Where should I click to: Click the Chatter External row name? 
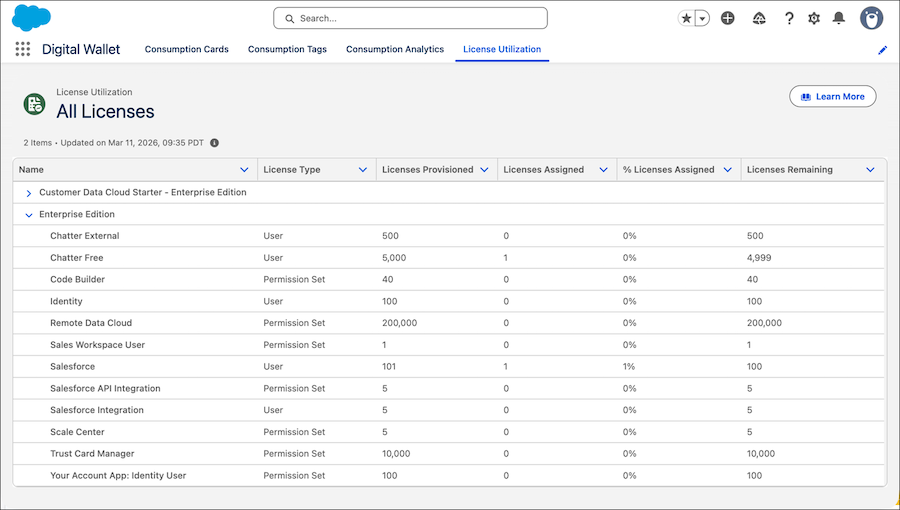85,236
